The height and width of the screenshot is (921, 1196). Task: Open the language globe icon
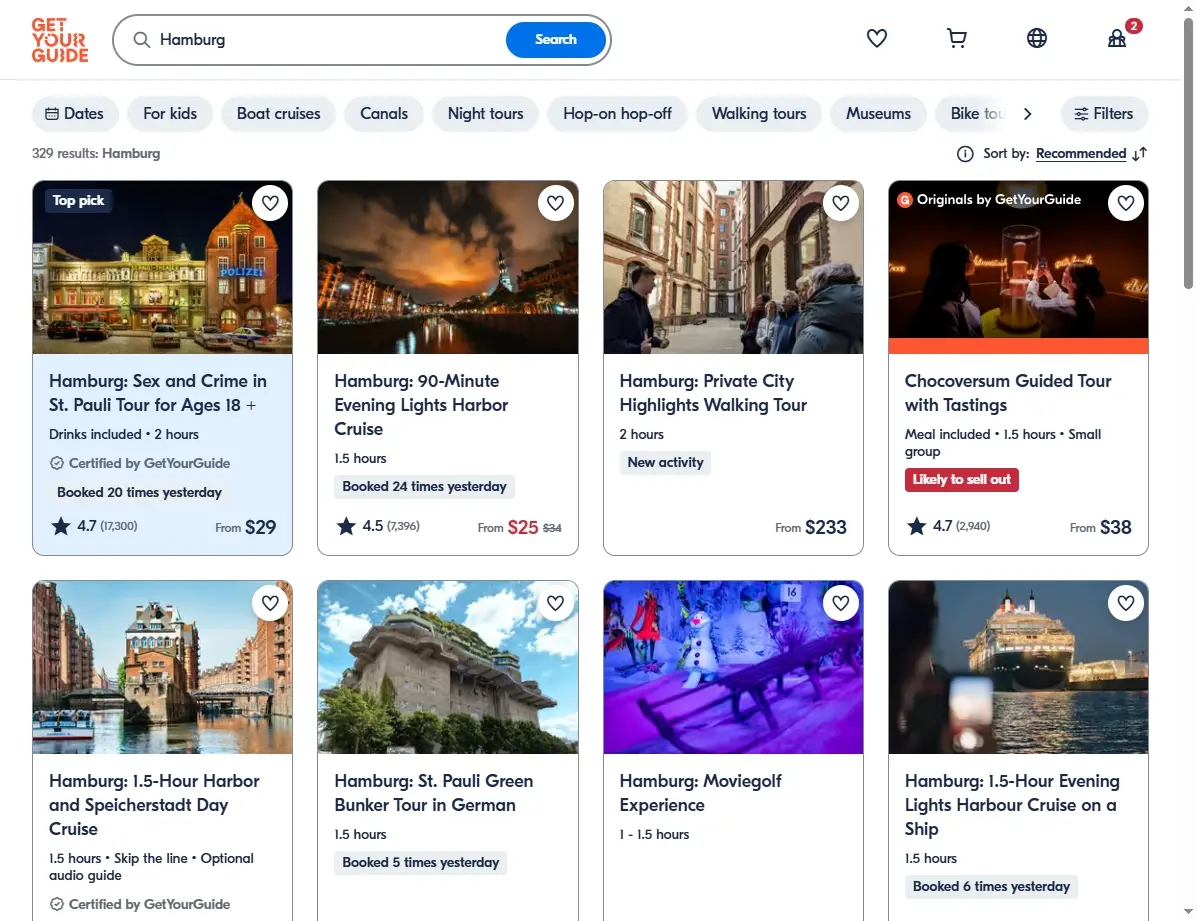pos(1037,38)
